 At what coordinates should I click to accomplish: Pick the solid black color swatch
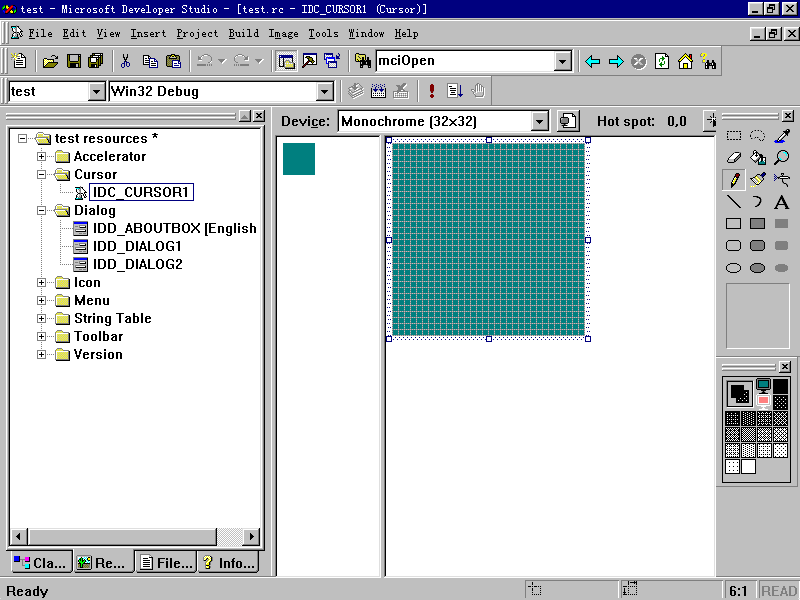[x=780, y=386]
